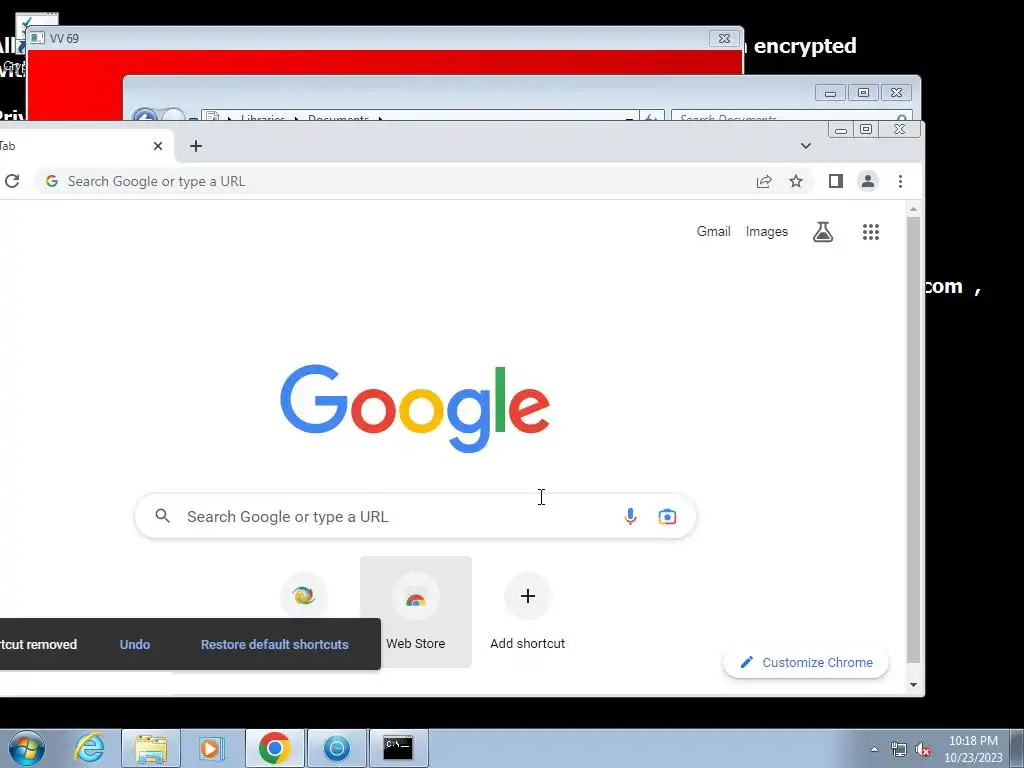Screen dimensions: 1024x768
Task: Search by image with camera icon
Action: (x=667, y=517)
